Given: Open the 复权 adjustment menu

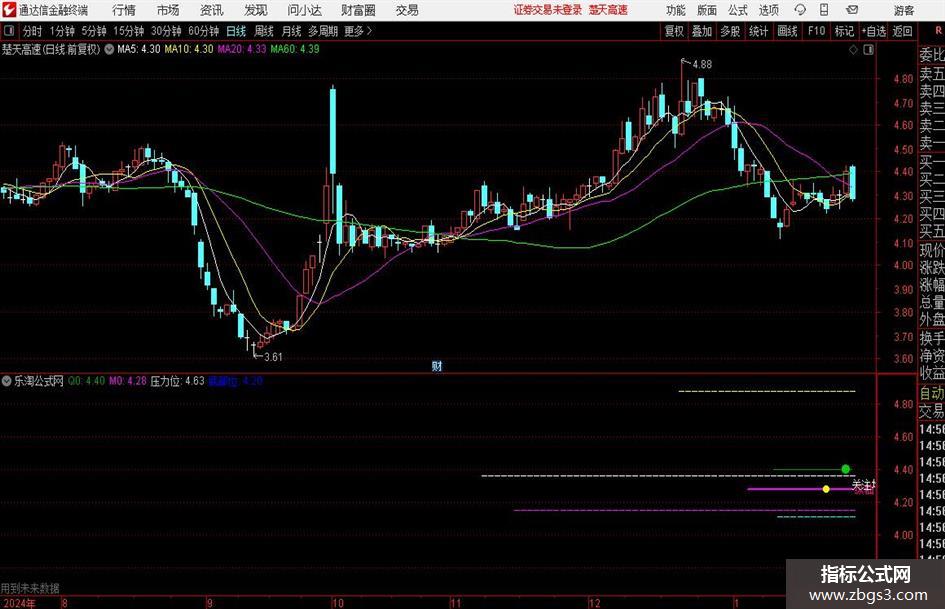Looking at the screenshot, I should click(674, 31).
